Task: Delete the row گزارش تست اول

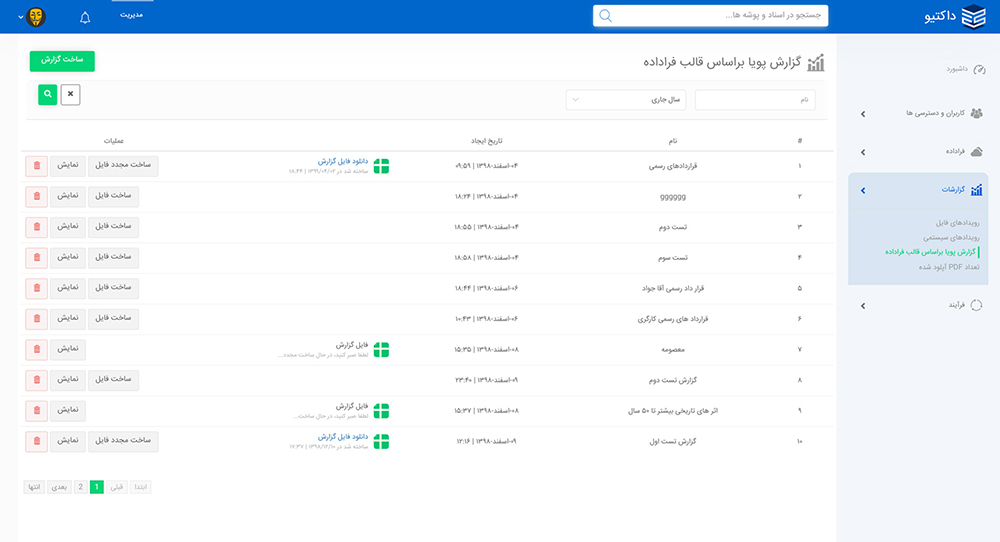Action: coord(37,441)
